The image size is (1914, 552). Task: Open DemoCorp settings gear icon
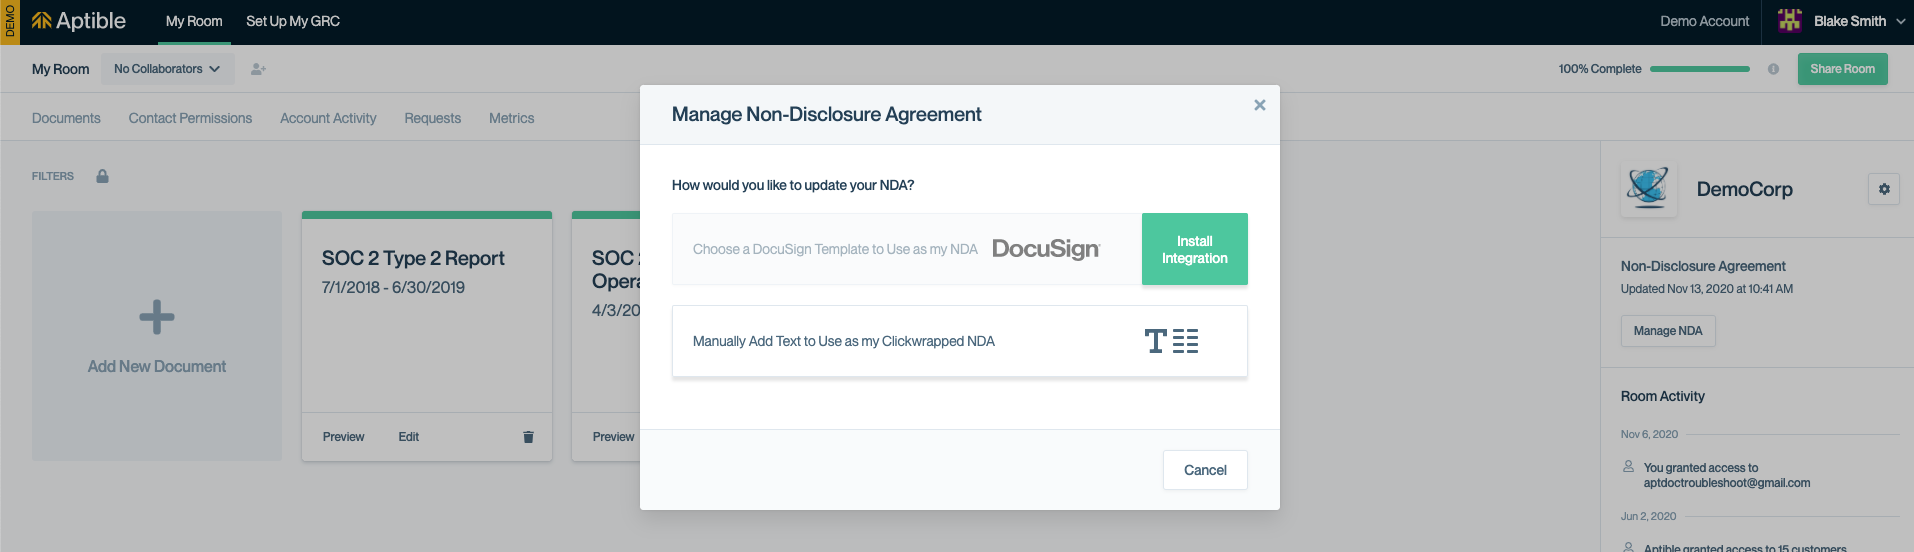point(1884,189)
